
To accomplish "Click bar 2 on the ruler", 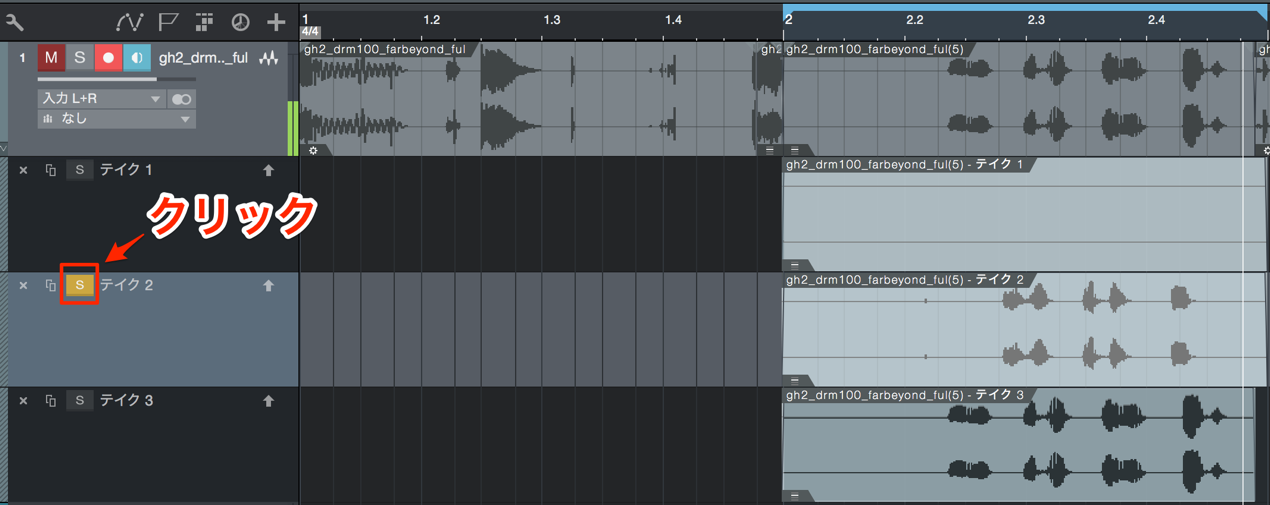I will tap(789, 20).
